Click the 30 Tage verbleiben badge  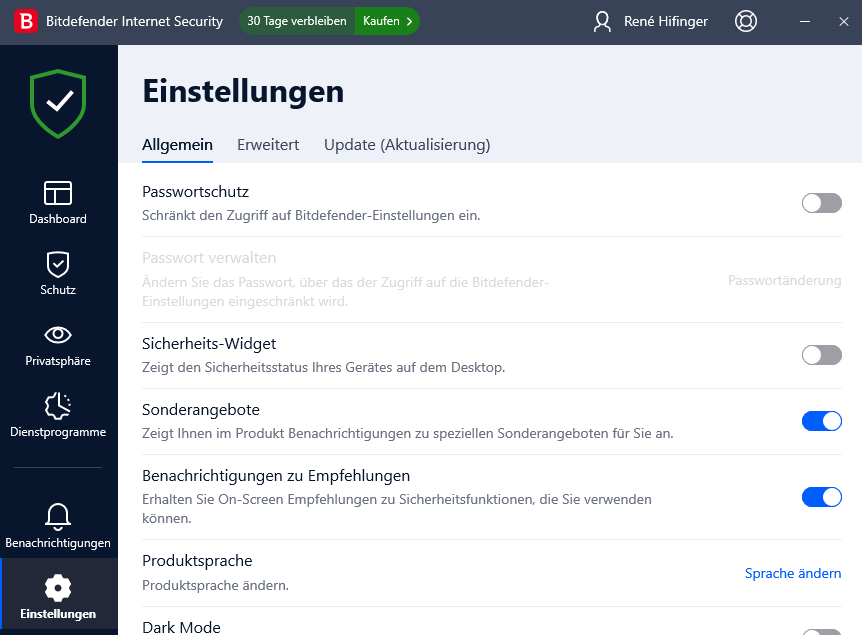click(x=297, y=21)
